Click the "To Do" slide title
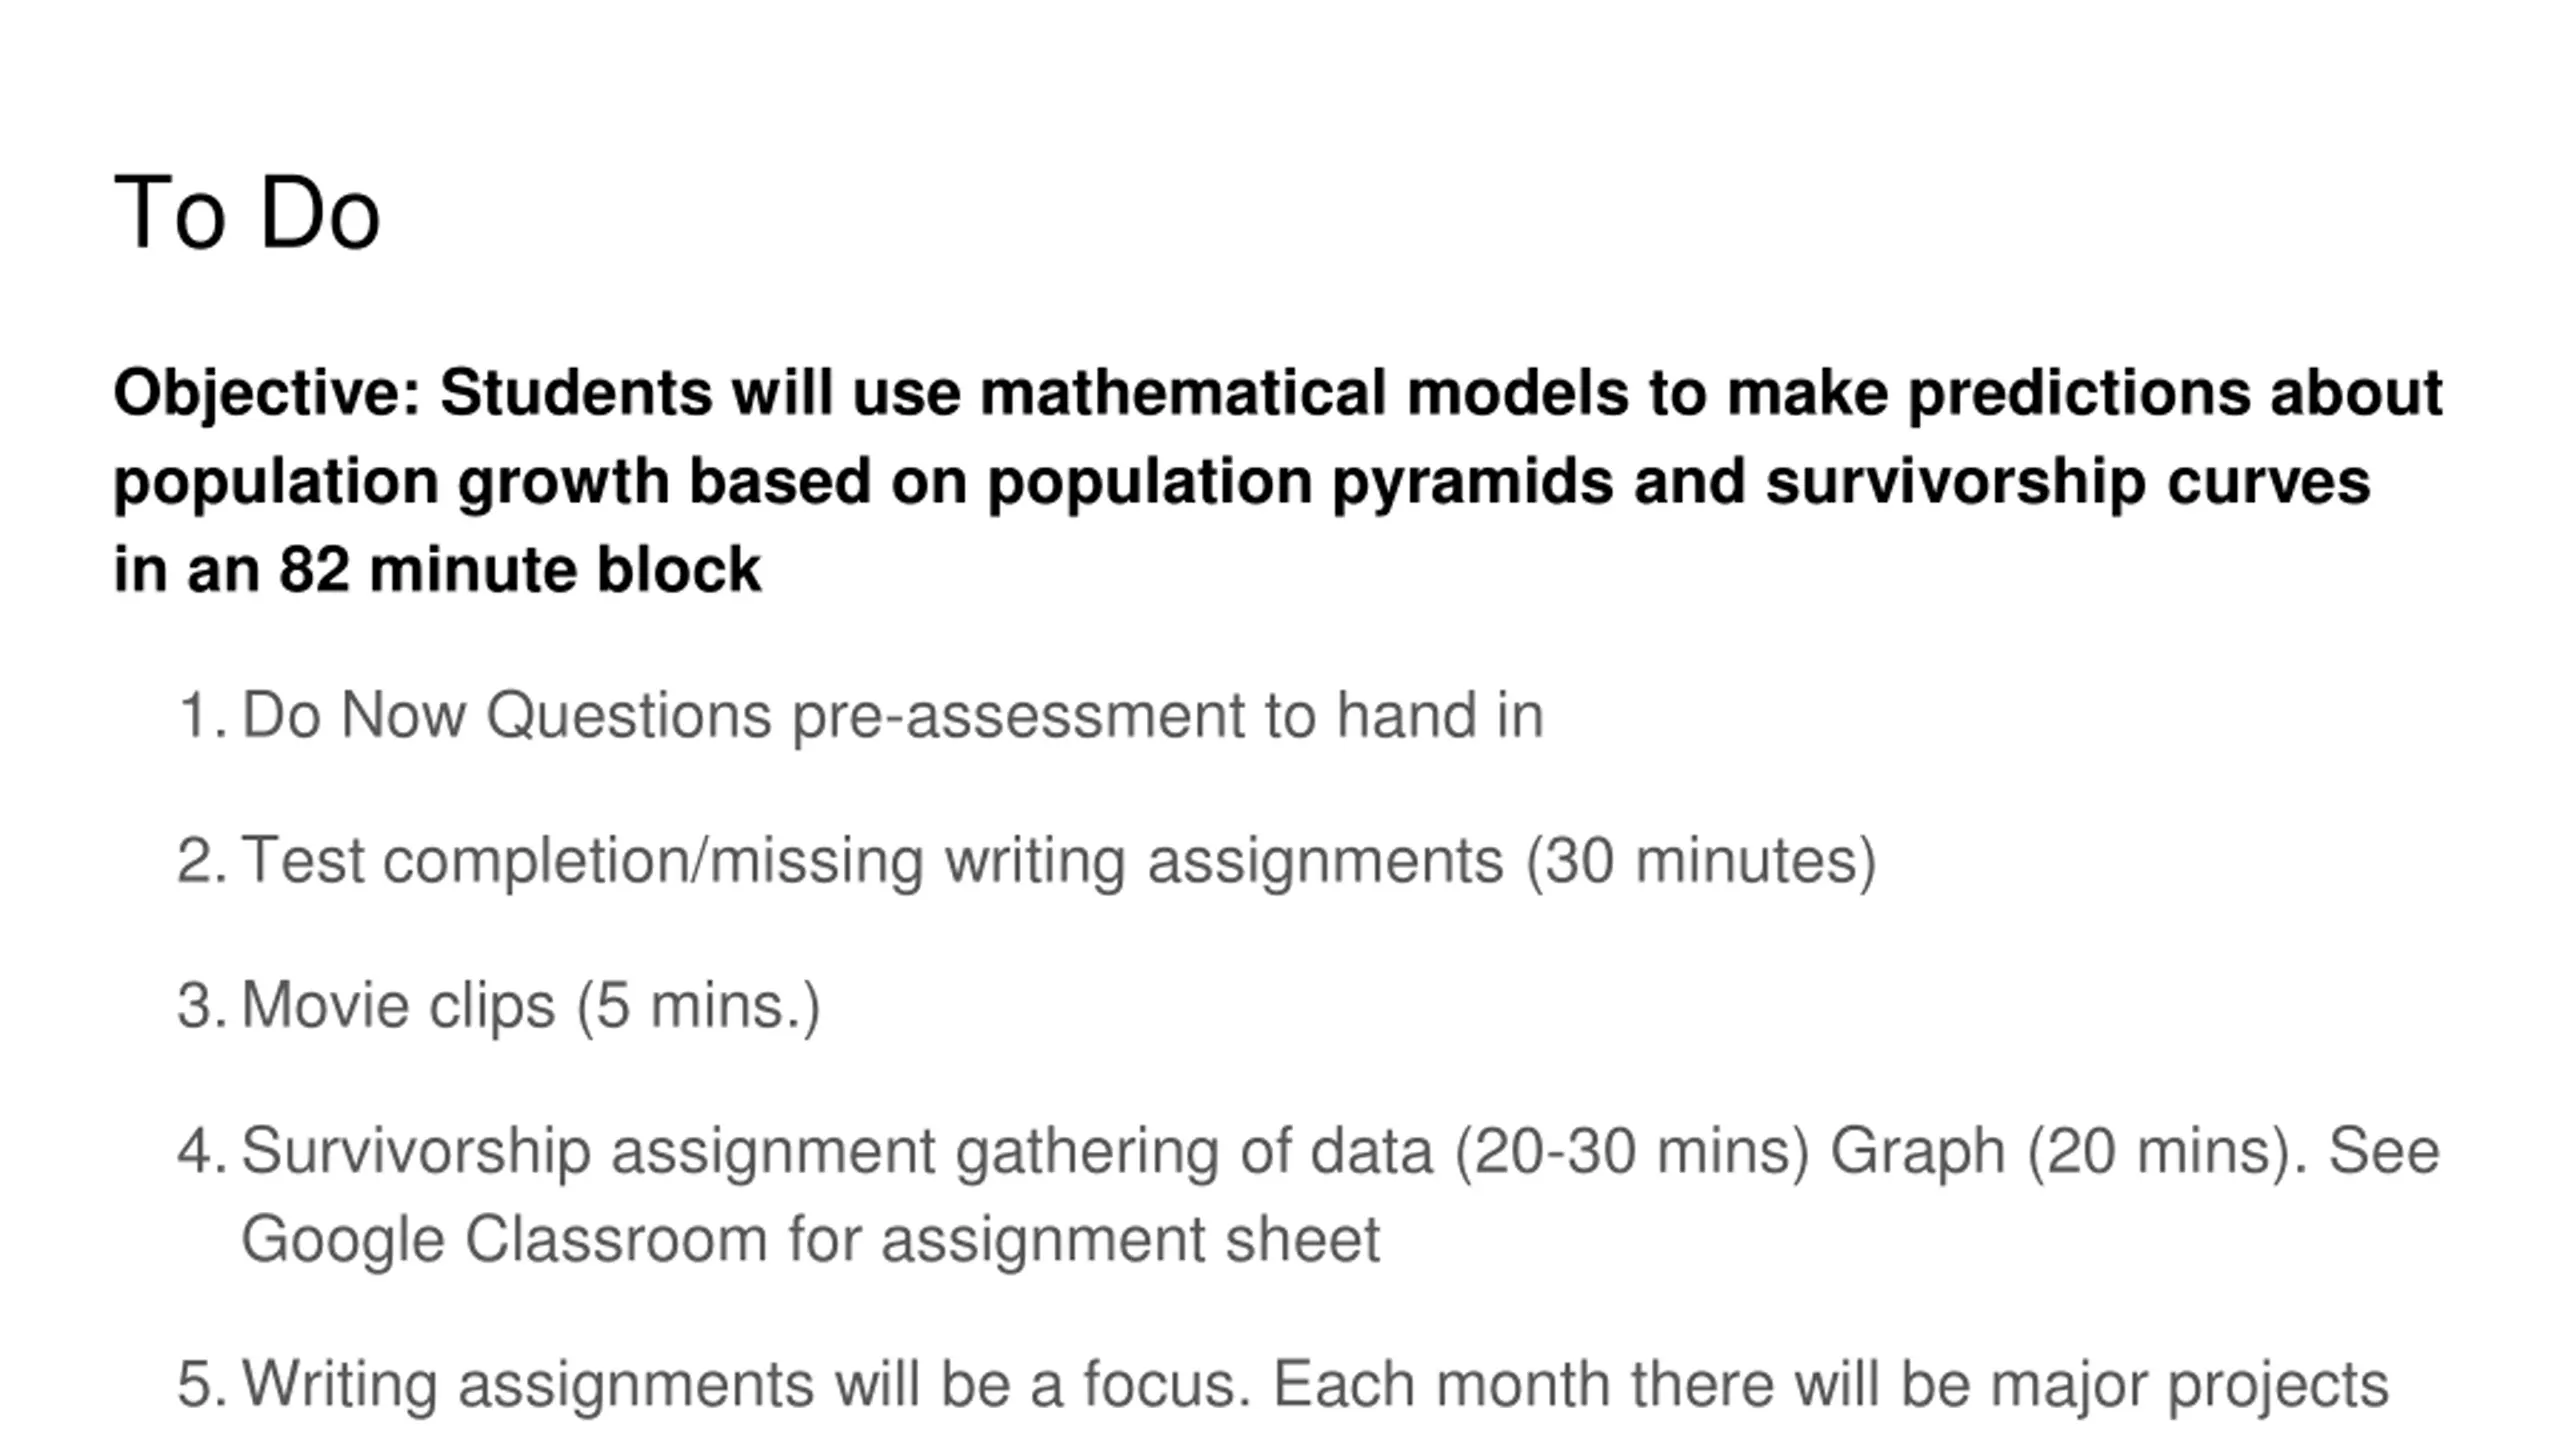This screenshot has height=1440, width=2560. 247,212
